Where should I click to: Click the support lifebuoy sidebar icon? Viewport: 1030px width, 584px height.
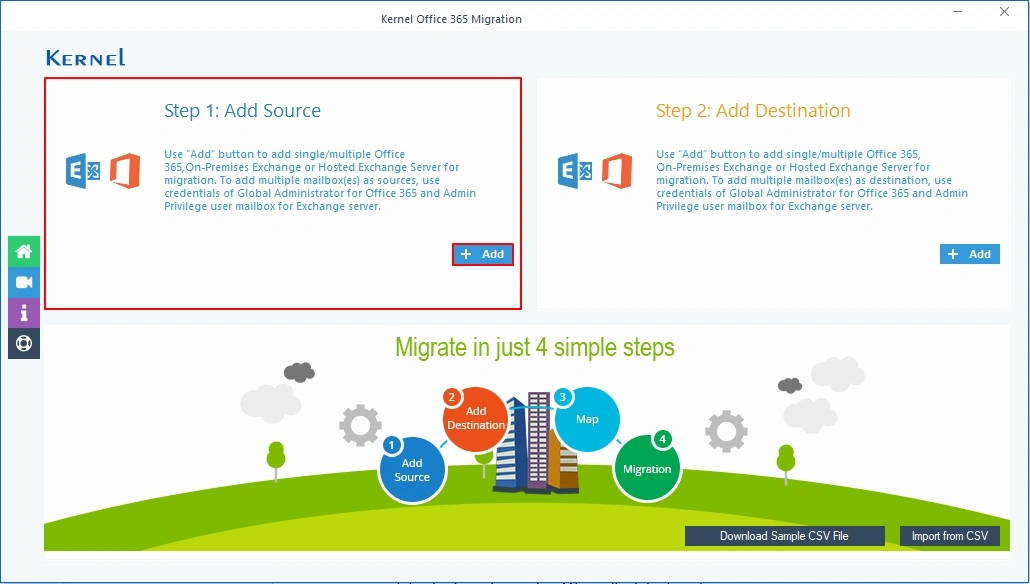point(23,343)
